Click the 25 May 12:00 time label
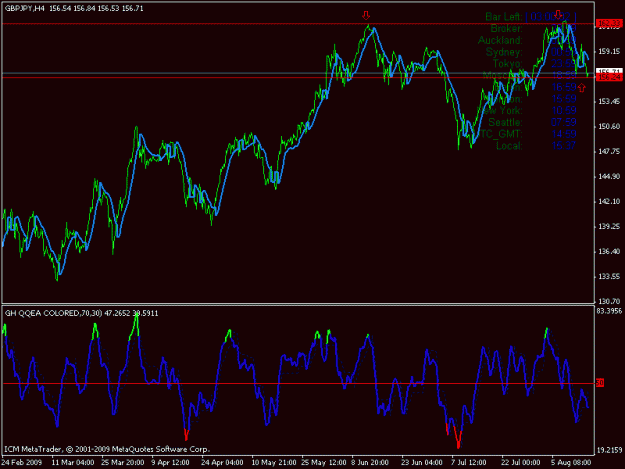The height and width of the screenshot is (469, 625). pos(324,462)
